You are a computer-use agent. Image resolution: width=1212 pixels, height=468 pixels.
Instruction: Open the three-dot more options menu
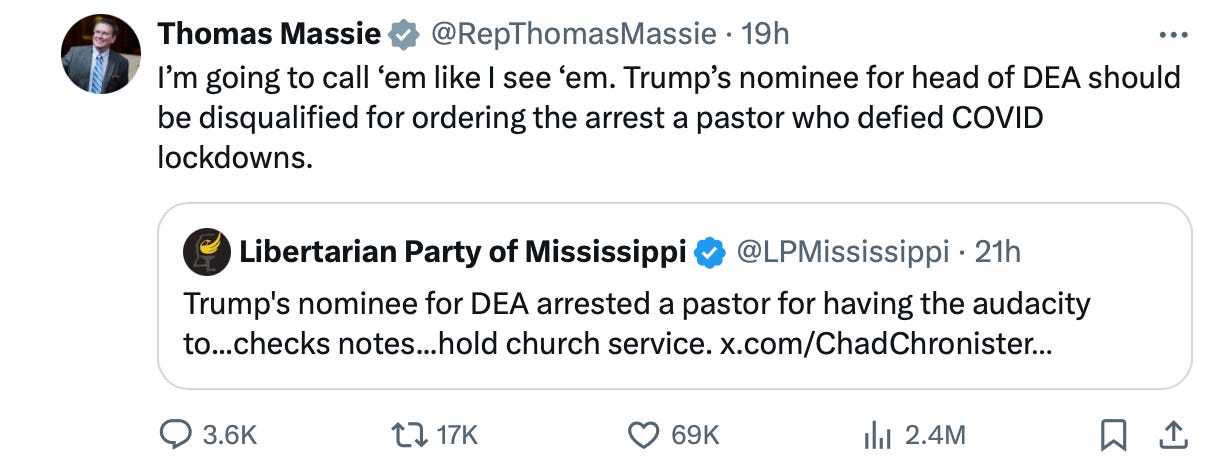pyautogui.click(x=1172, y=34)
